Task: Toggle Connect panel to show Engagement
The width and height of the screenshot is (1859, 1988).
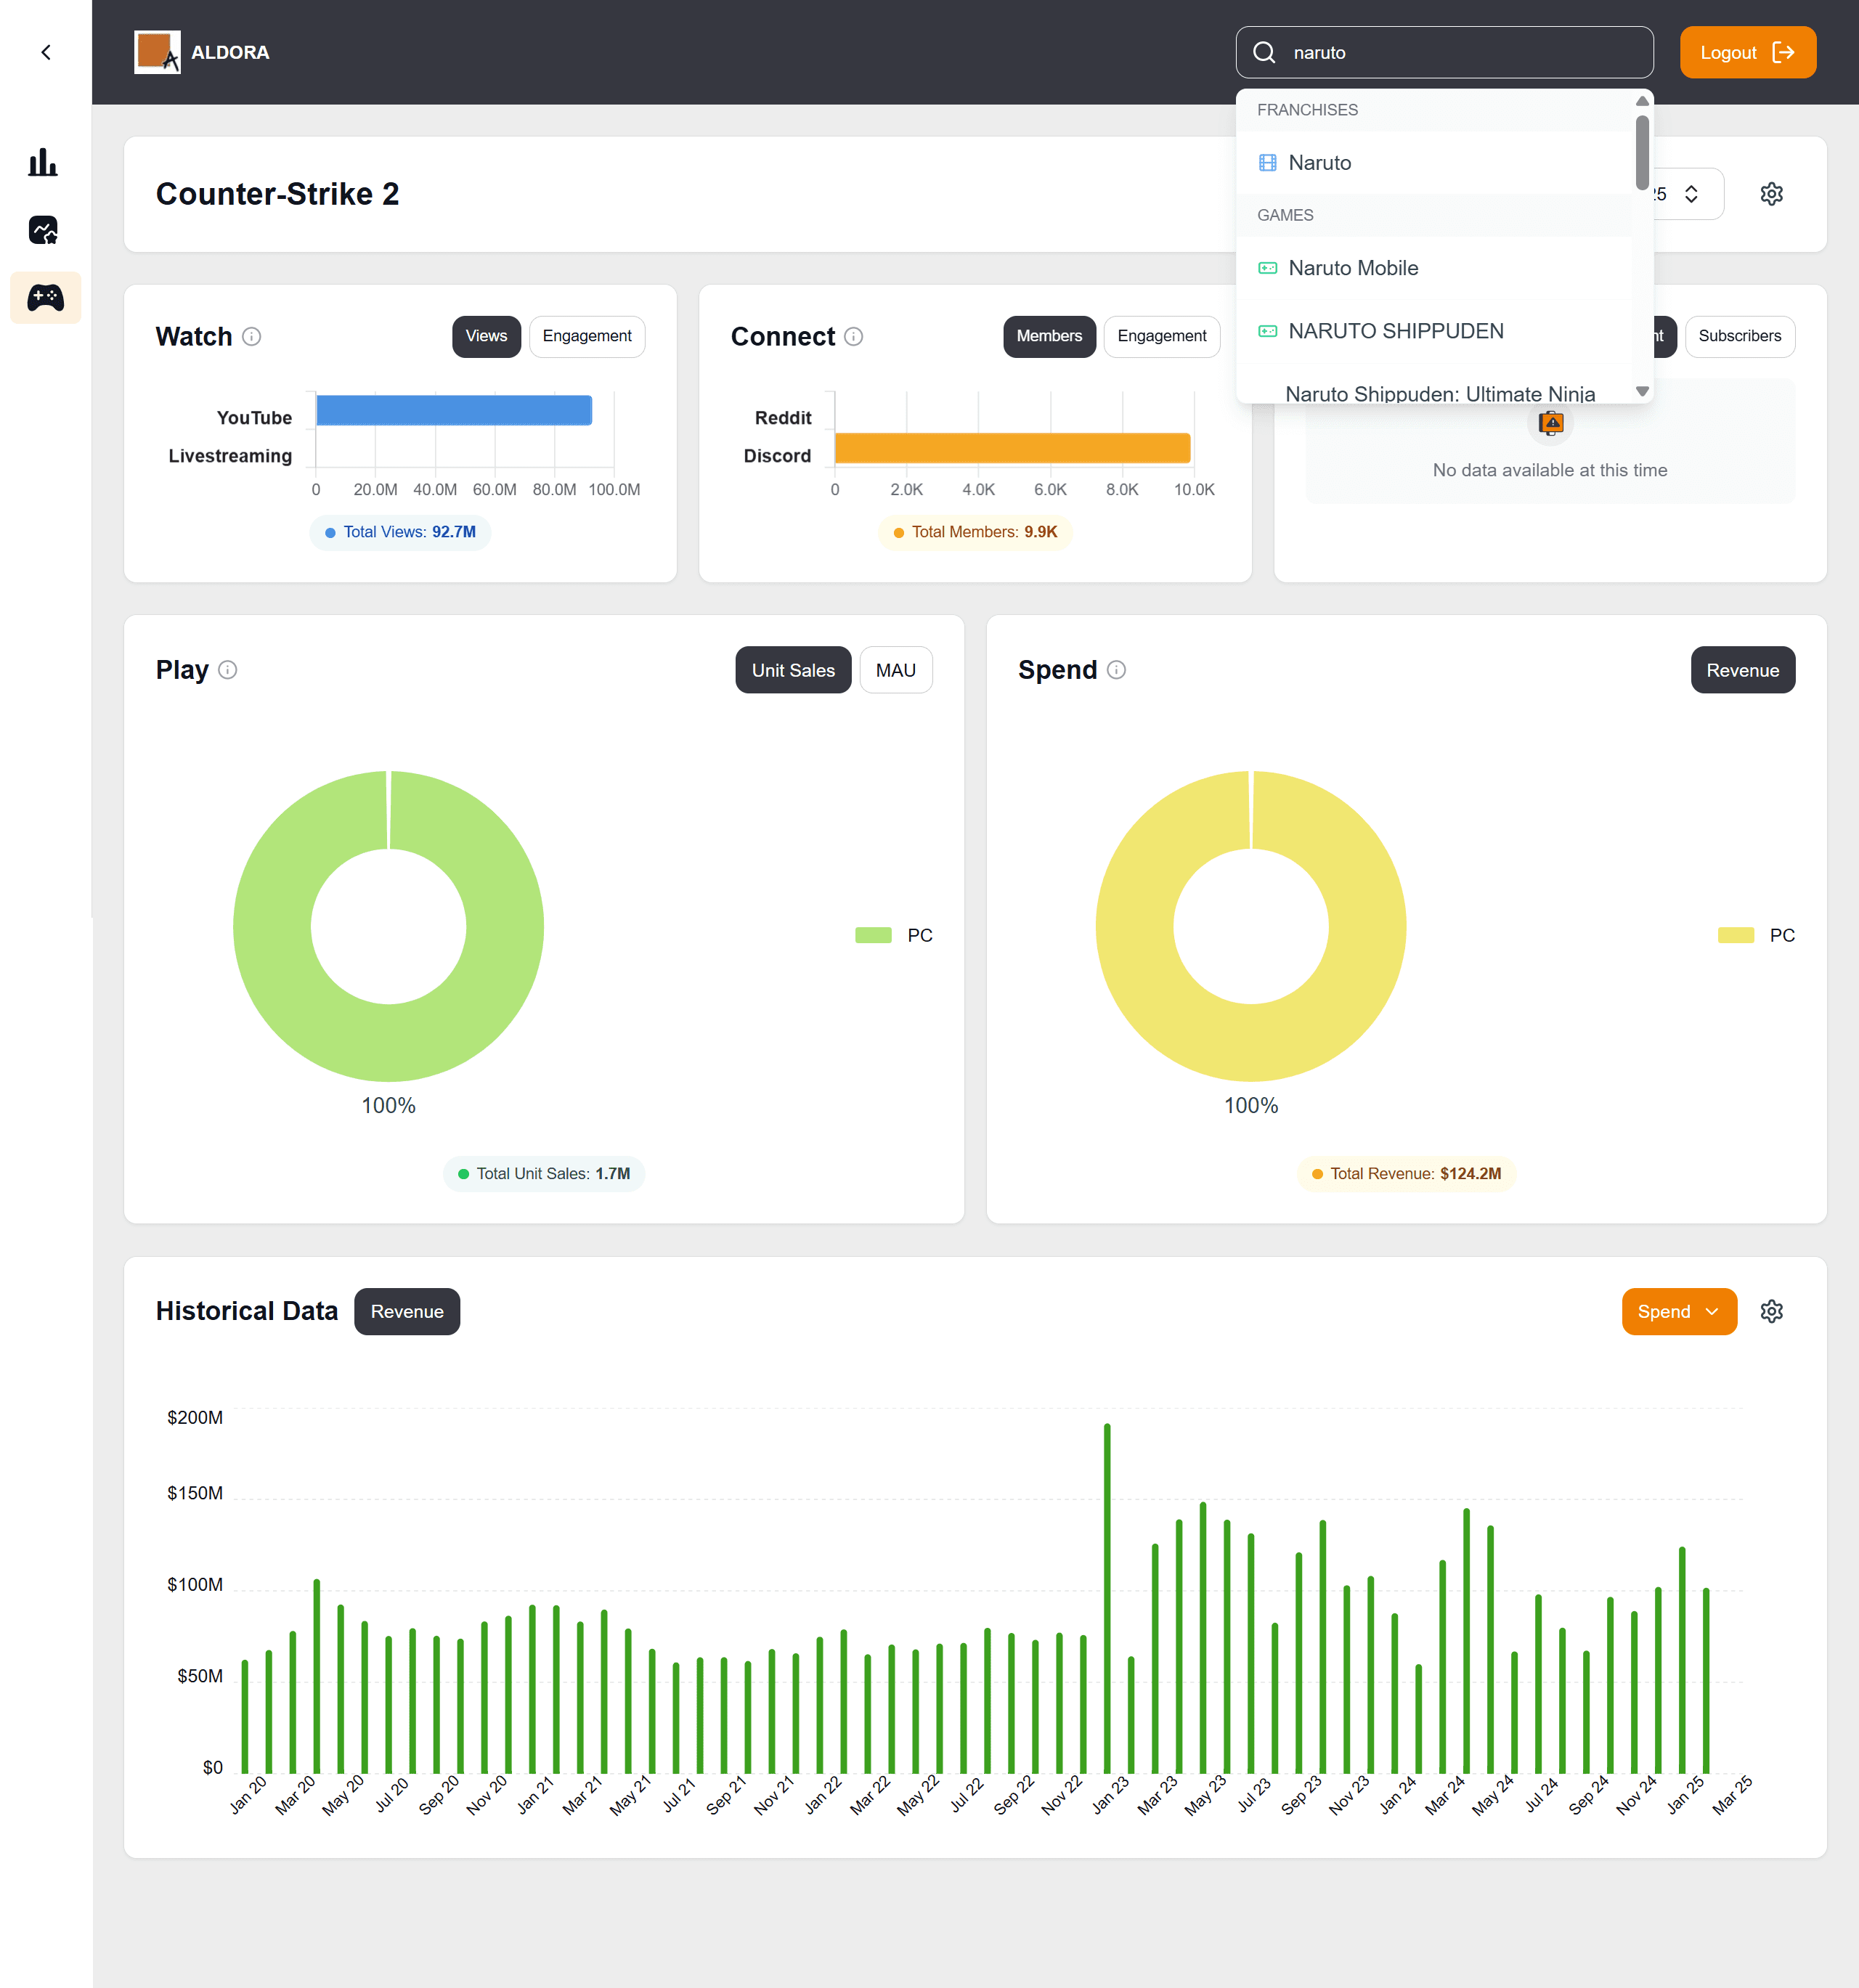Action: click(x=1161, y=336)
